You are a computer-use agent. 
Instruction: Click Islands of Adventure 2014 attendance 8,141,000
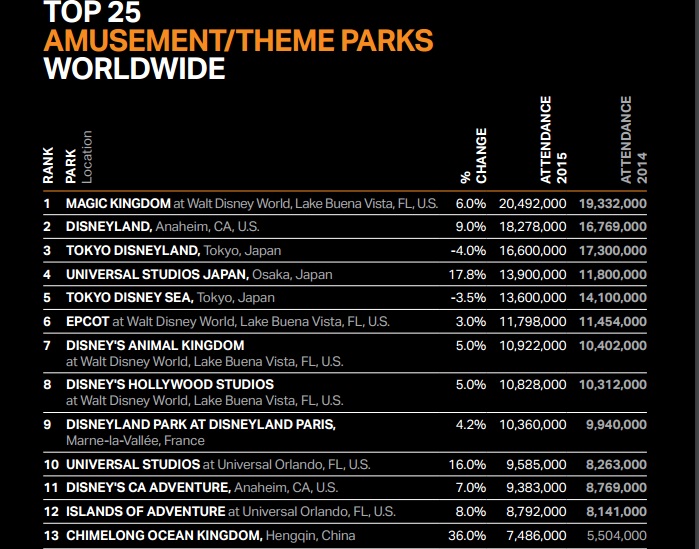[612, 512]
